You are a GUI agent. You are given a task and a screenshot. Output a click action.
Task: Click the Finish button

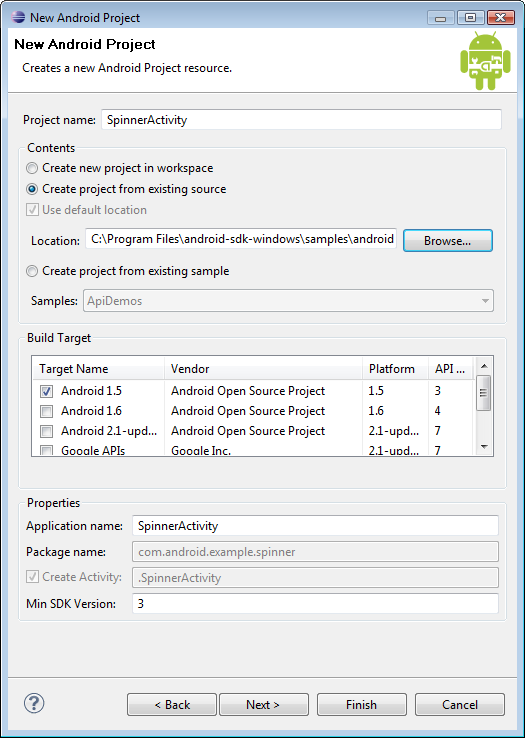[x=362, y=705]
